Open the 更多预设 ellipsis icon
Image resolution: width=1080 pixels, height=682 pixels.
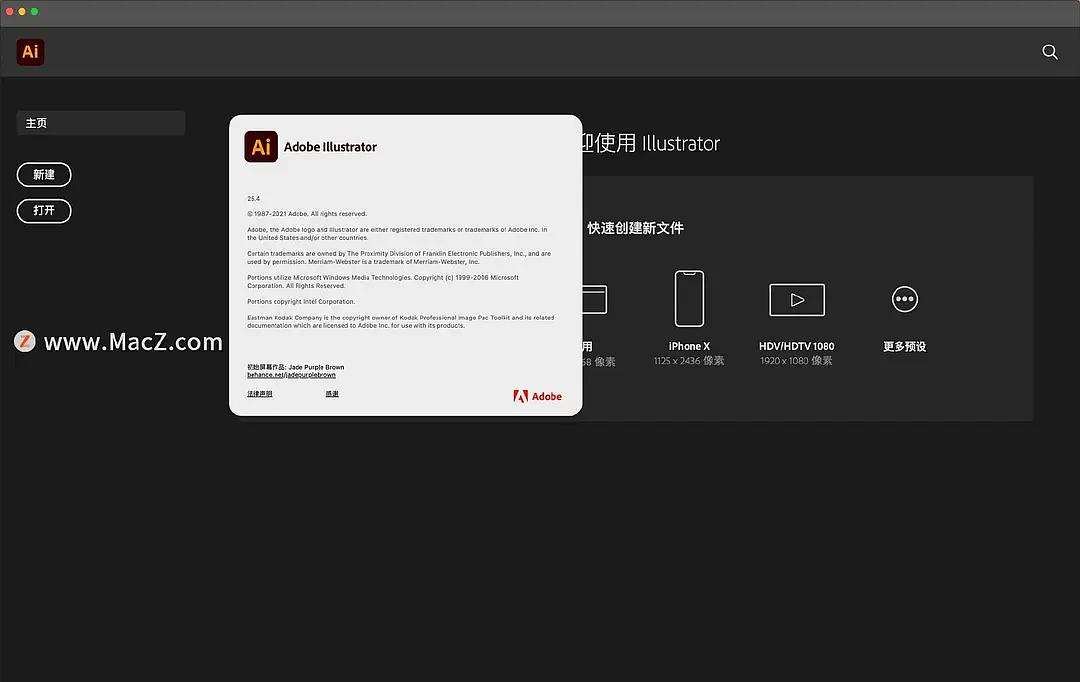tap(904, 298)
